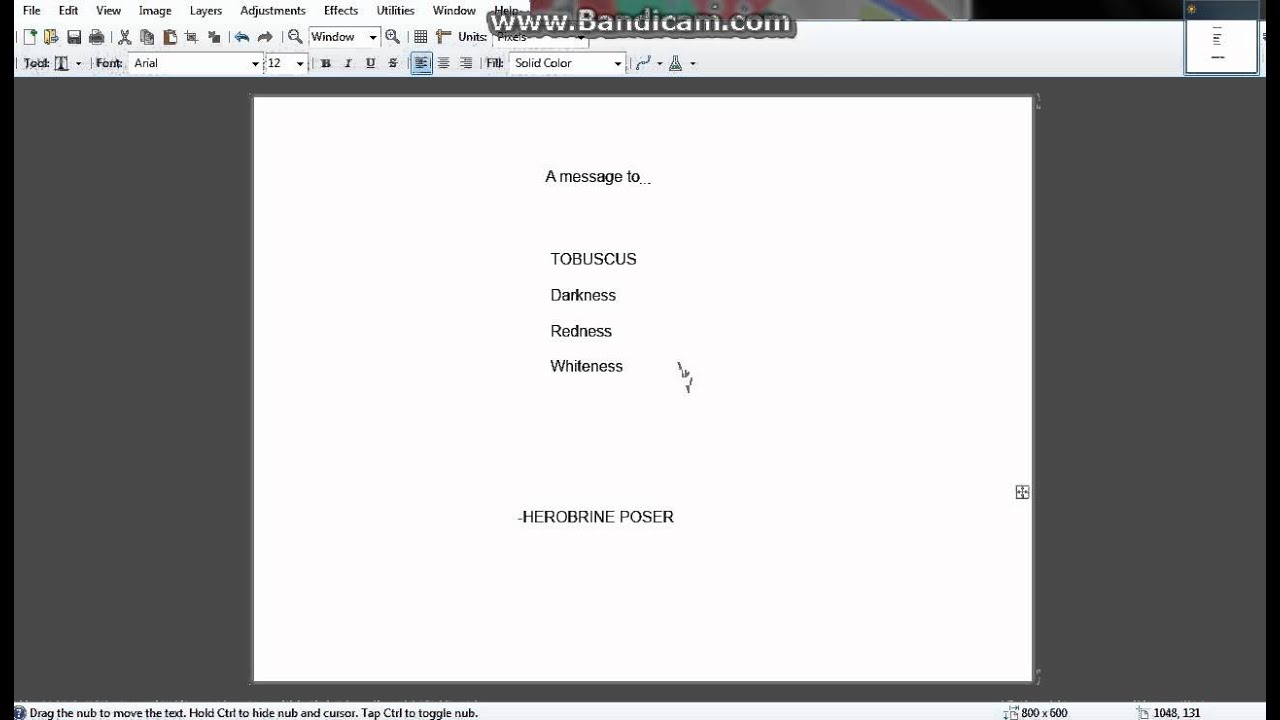The image size is (1280, 720).
Task: Open the Window menu
Action: pyautogui.click(x=454, y=11)
